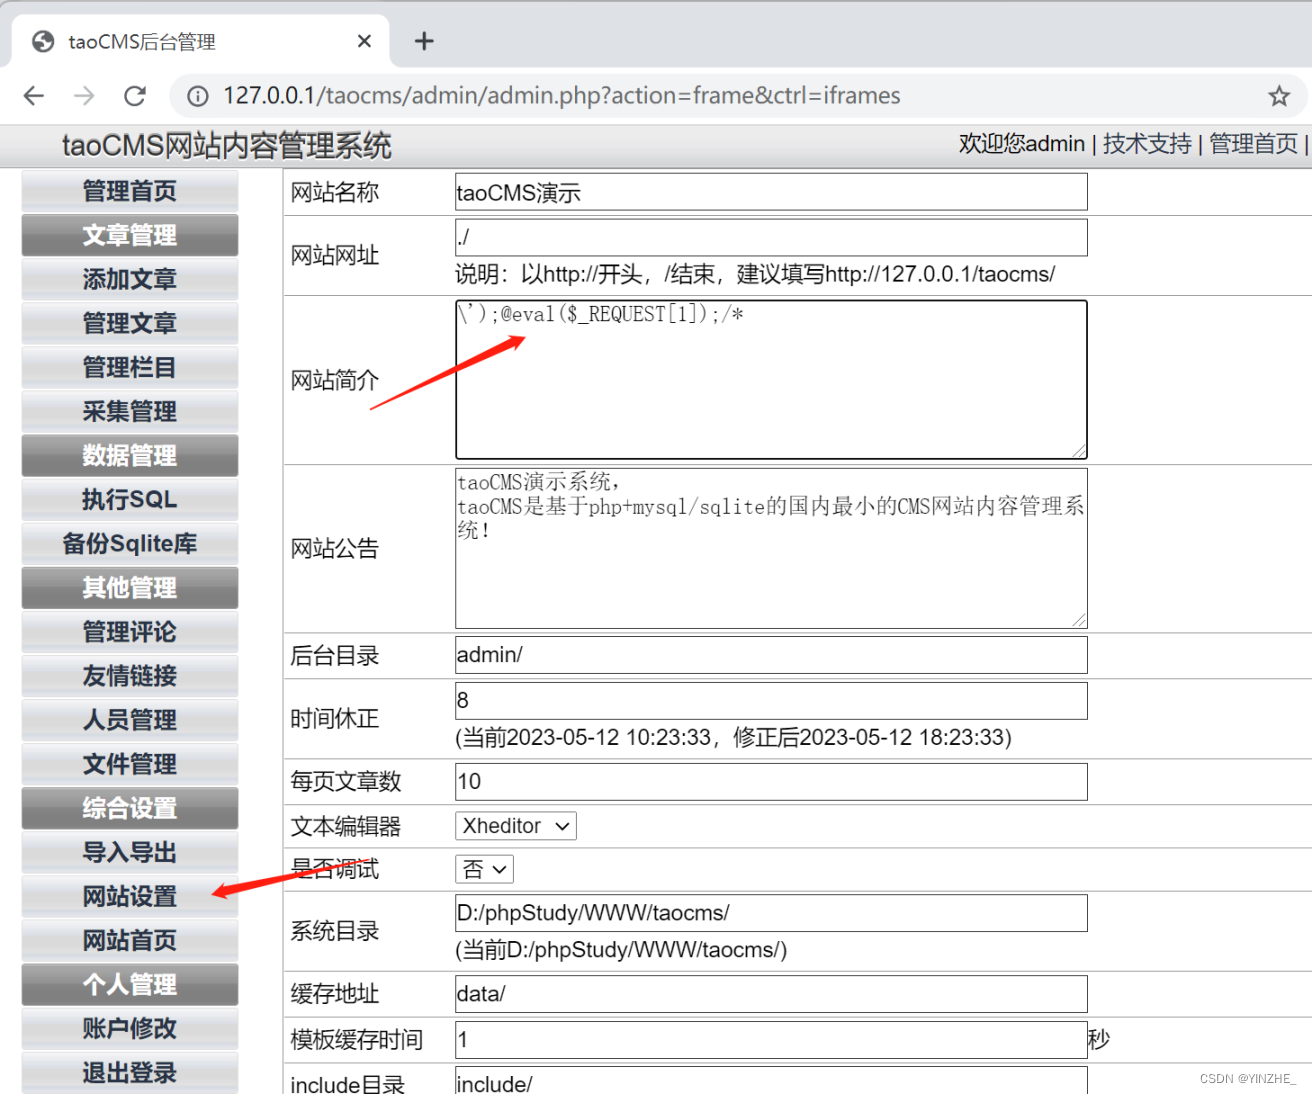The width and height of the screenshot is (1312, 1094).
Task: Click the 管理首页 link in the header
Action: coord(1253,144)
